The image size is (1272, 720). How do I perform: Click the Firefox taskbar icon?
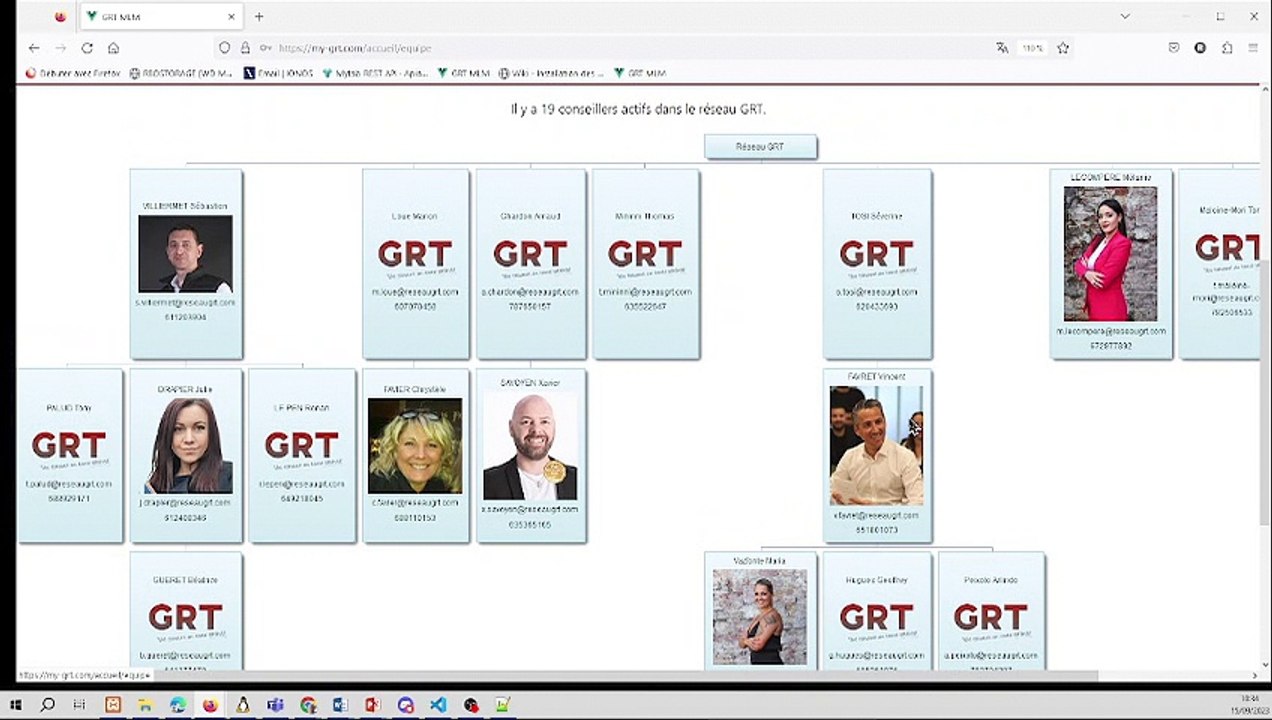(210, 705)
